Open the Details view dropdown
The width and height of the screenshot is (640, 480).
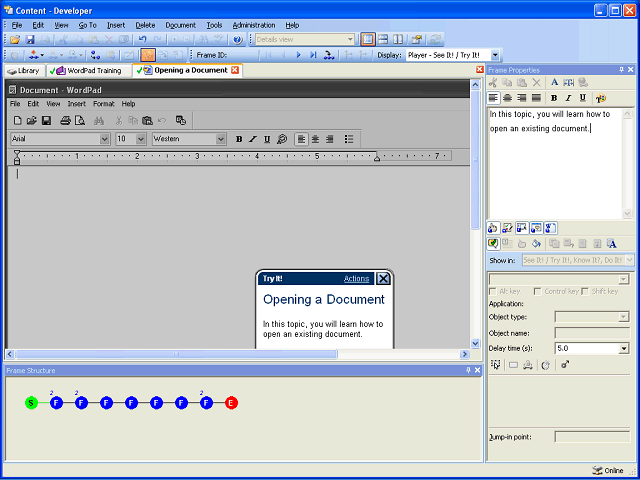pos(350,40)
